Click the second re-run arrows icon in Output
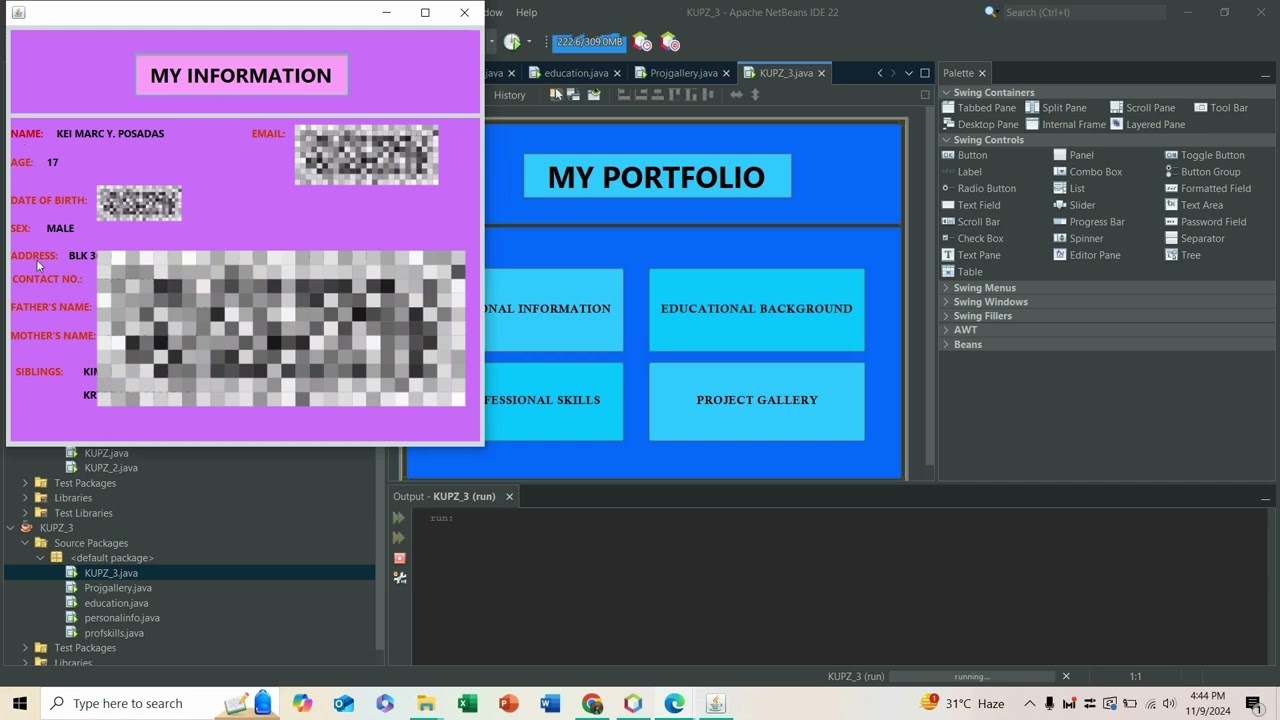The width and height of the screenshot is (1280, 720). (399, 538)
